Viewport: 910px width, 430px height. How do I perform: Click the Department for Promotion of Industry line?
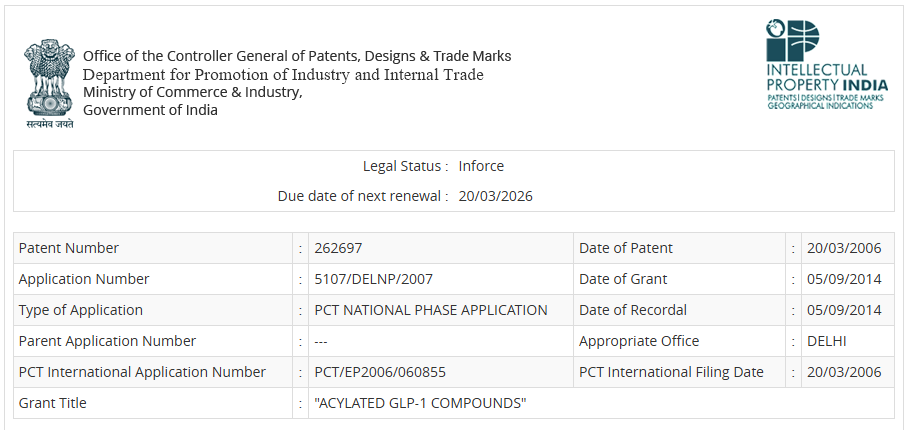point(283,75)
